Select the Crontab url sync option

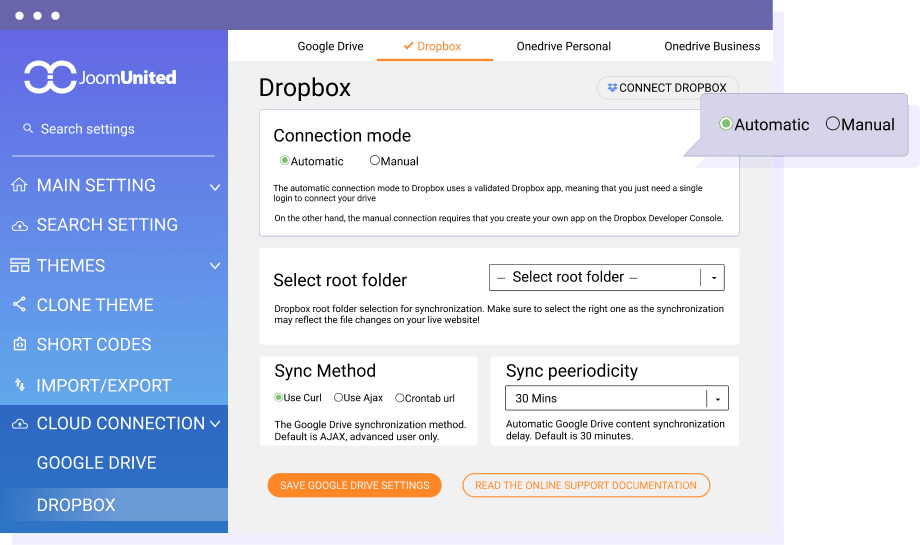pyautogui.click(x=400, y=397)
